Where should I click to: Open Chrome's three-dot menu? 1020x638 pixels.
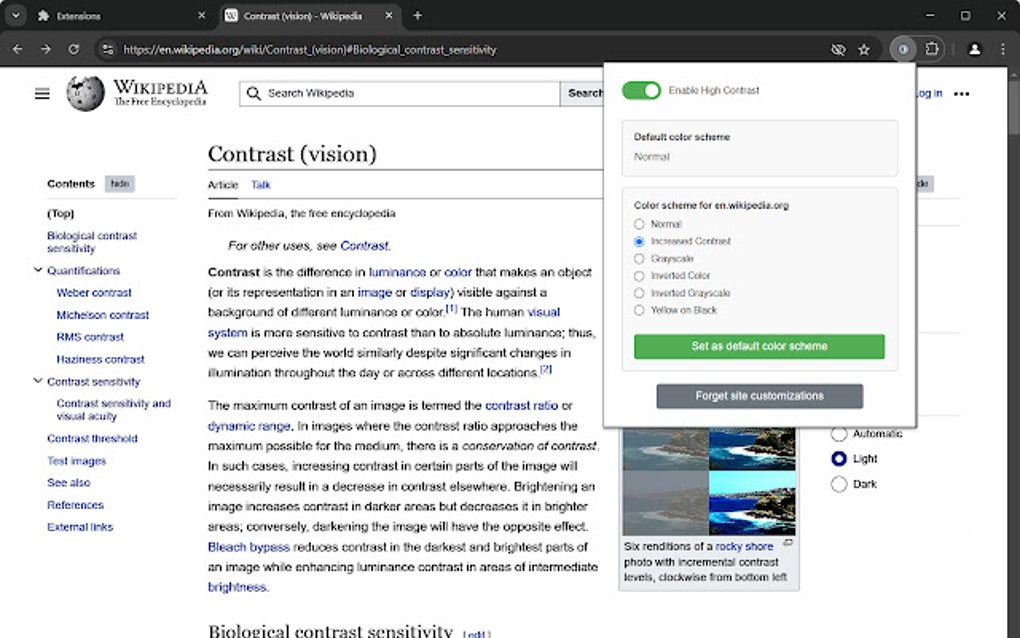point(1002,48)
